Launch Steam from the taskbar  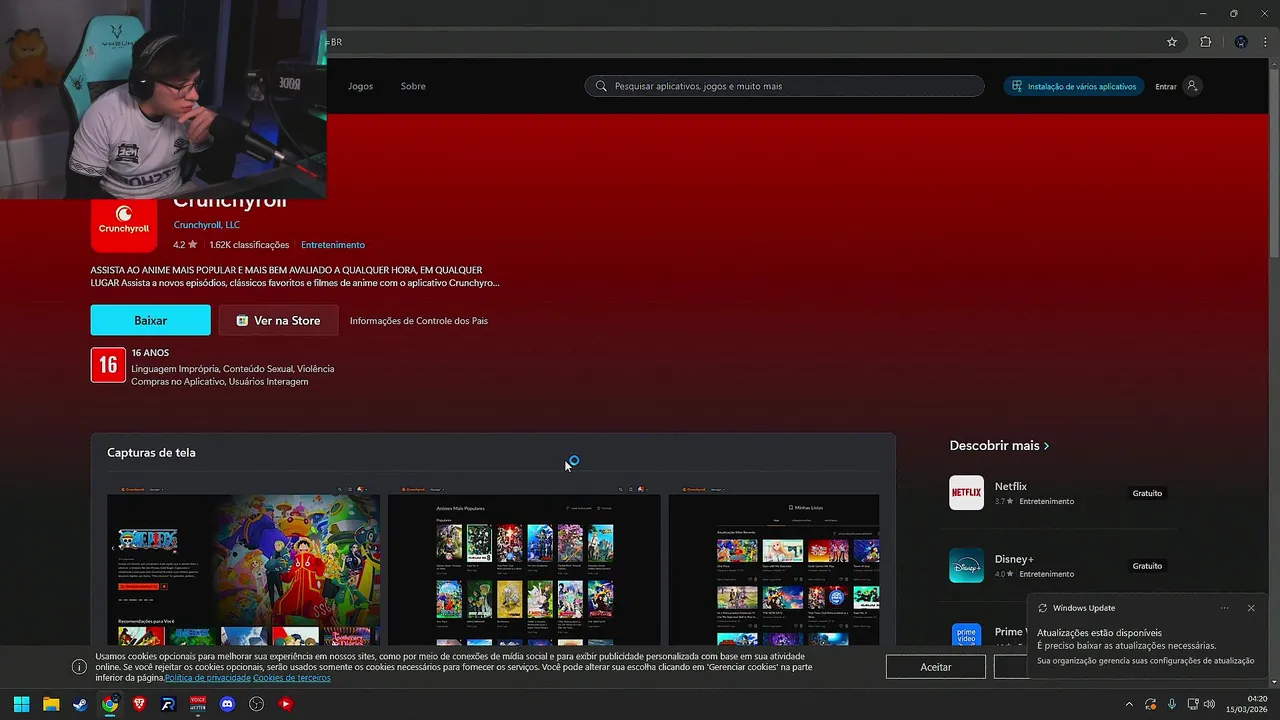coord(80,704)
